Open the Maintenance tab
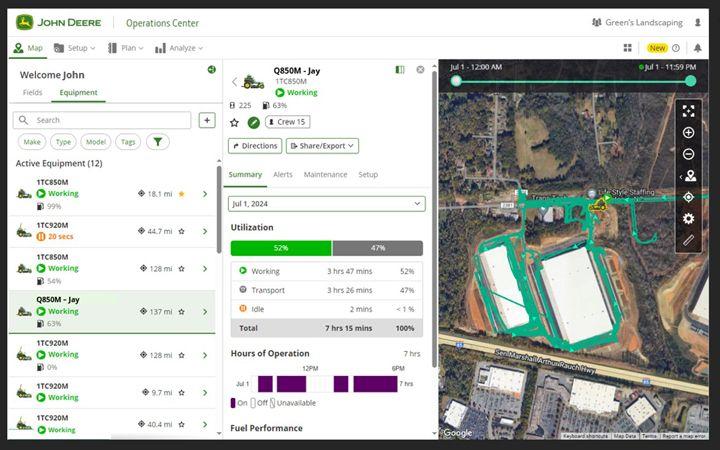This screenshot has width=720, height=450. point(326,174)
